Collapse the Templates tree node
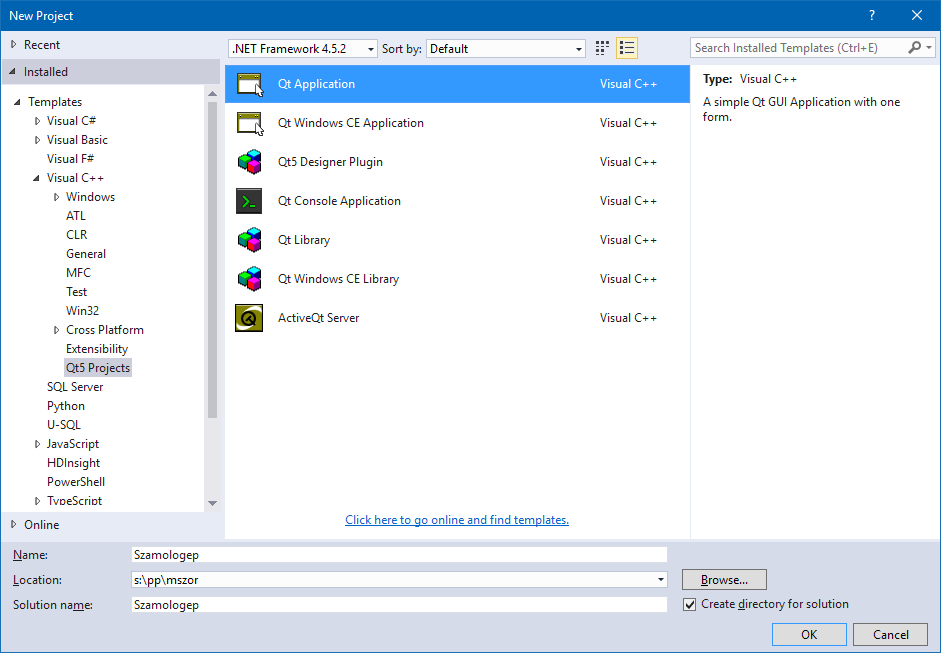Screen dimensions: 941x653 [x=17, y=102]
